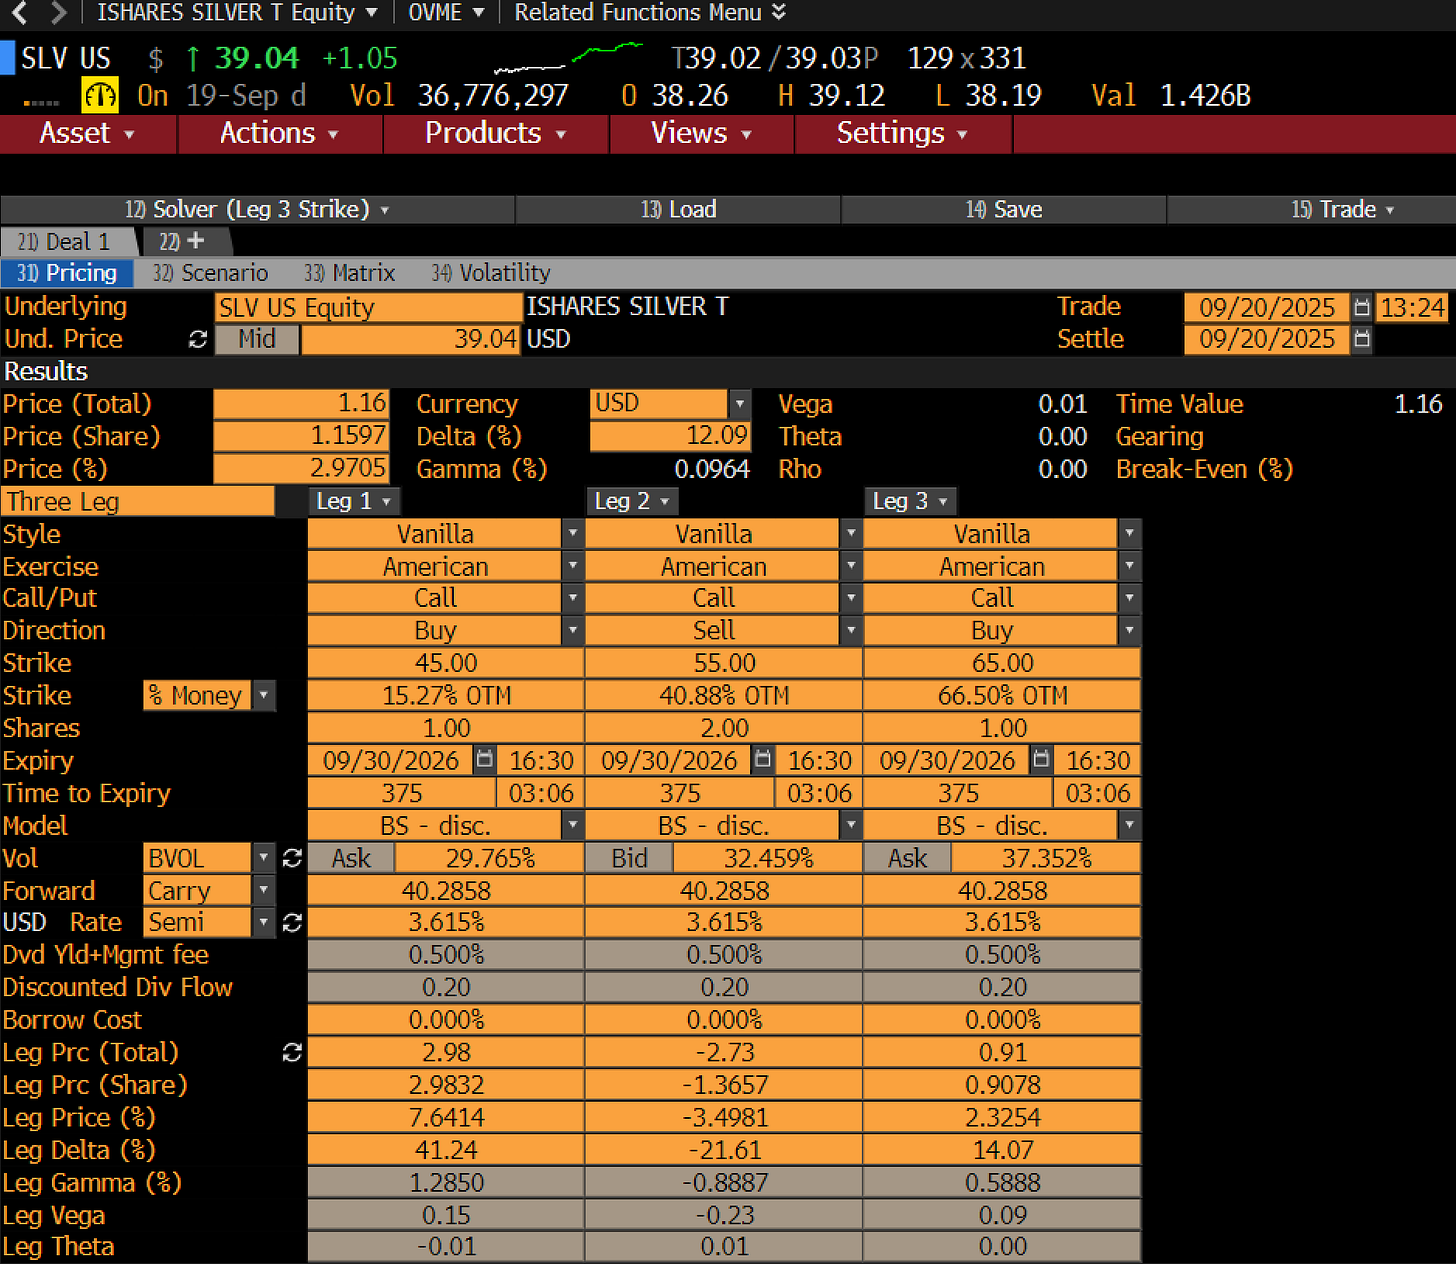The image size is (1456, 1264).
Task: Open the Views menu
Action: [x=701, y=134]
